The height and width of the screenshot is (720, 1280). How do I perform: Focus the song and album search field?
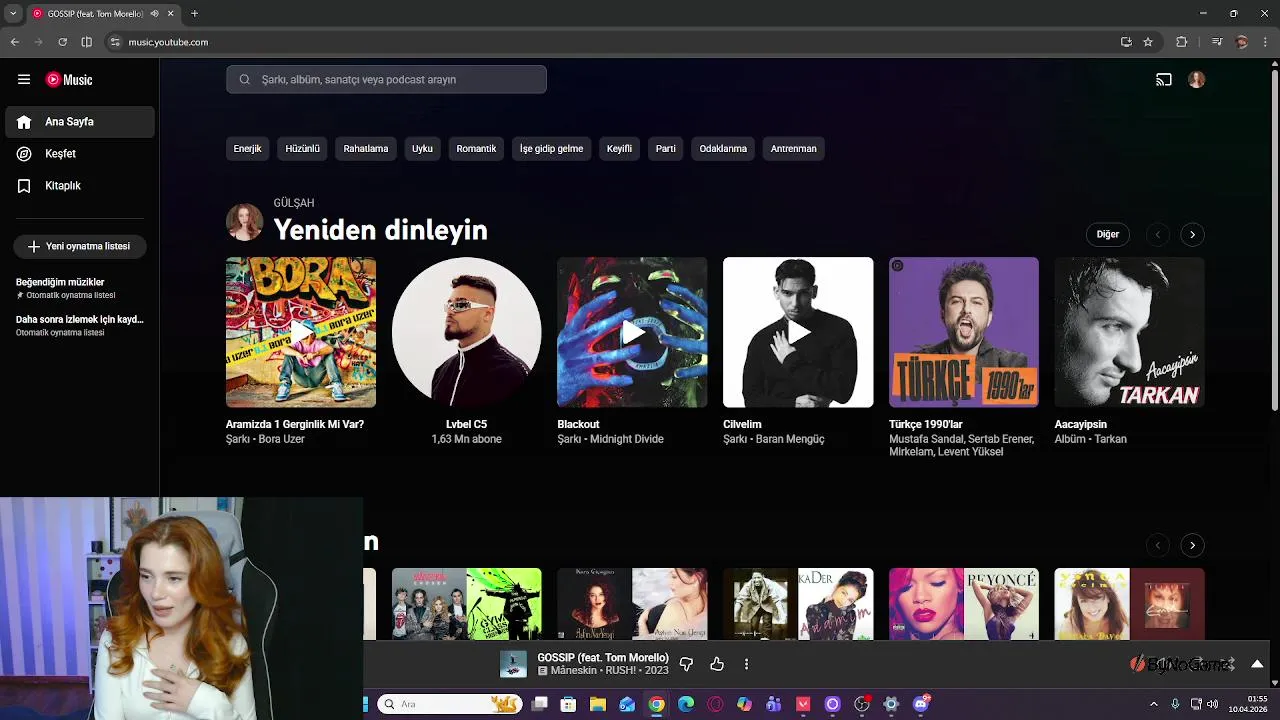point(386,79)
